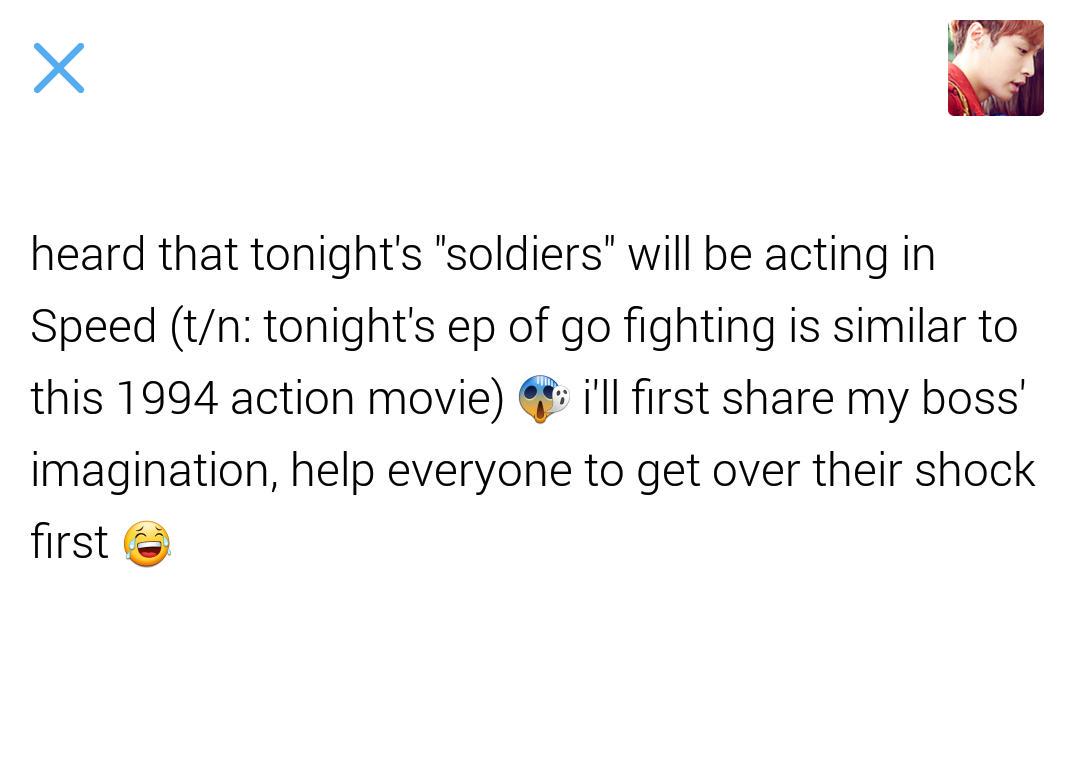Click the year "1994" in the text

(166, 398)
